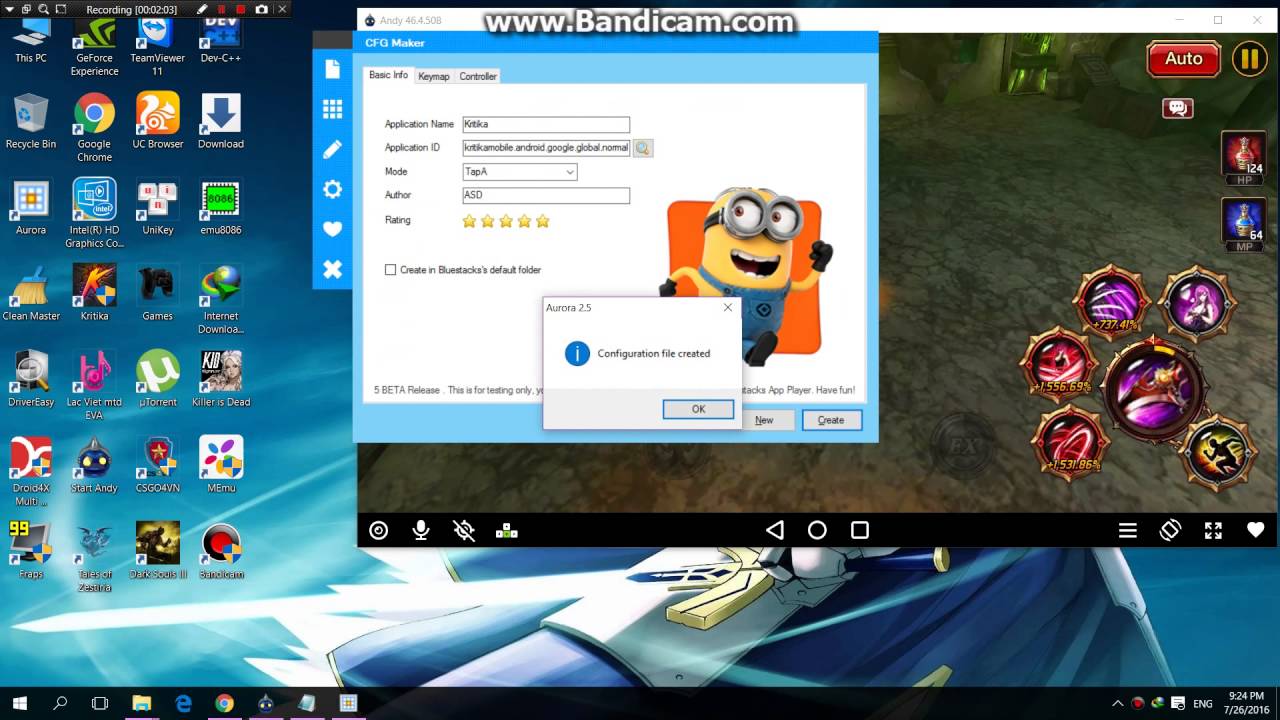Click the microphone icon in Andy bar
The image size is (1280, 720).
421,530
